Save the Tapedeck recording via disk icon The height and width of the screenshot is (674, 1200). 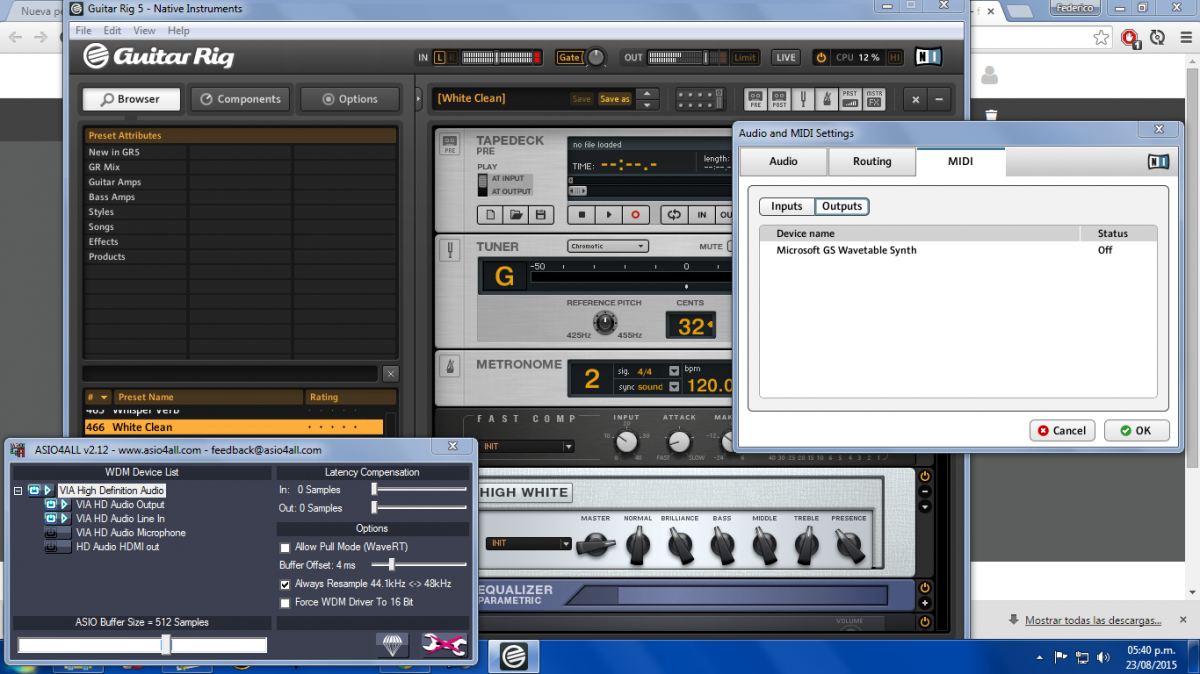click(x=541, y=214)
